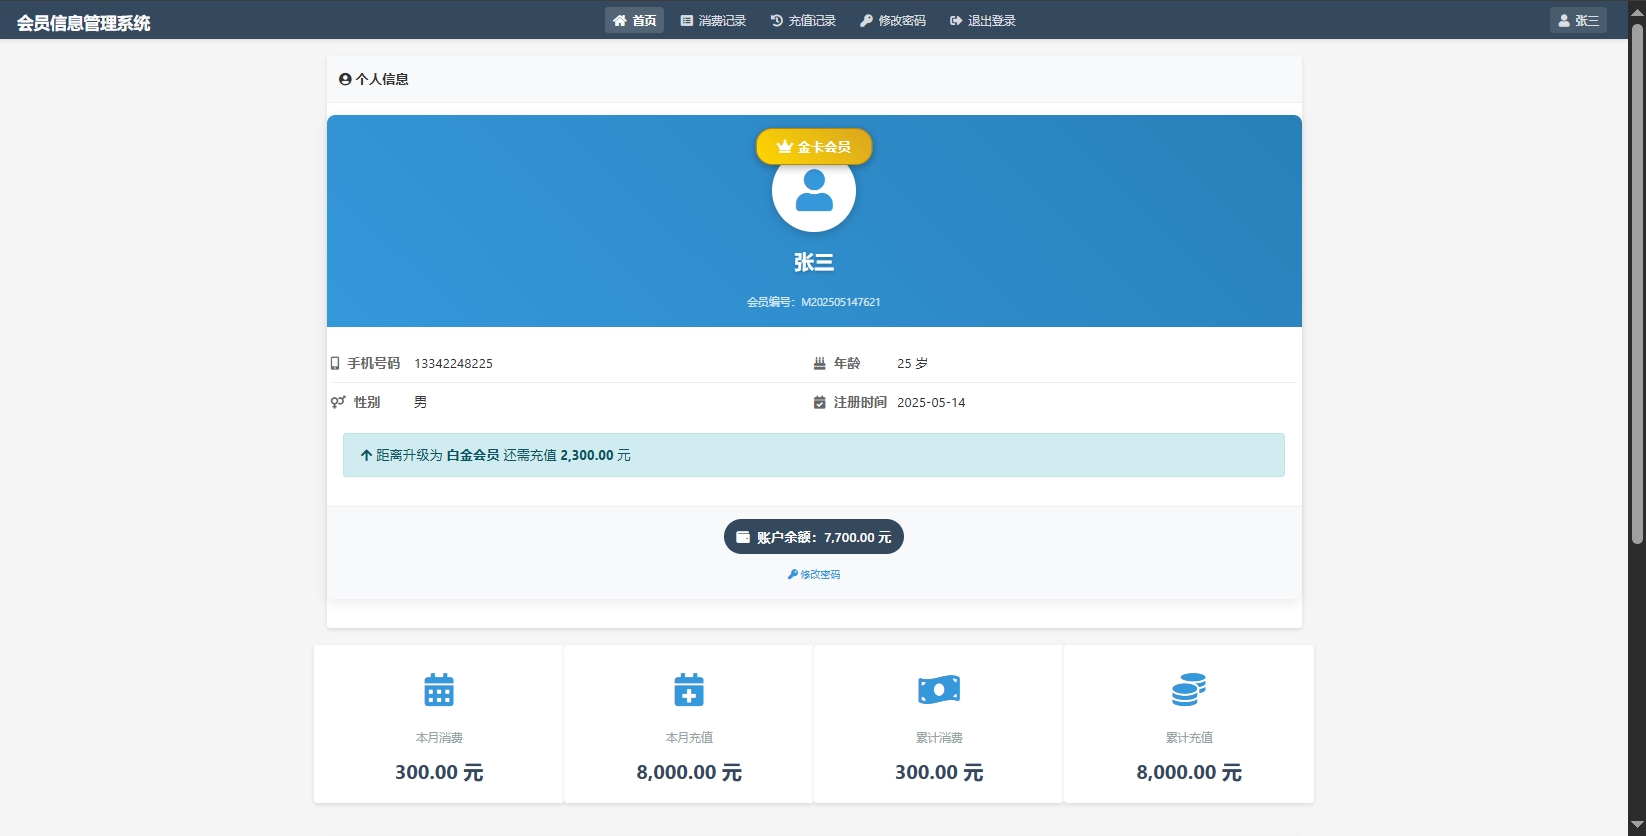This screenshot has width=1646, height=836.
Task: Click the wallet icon in balance pill
Action: coord(743,537)
